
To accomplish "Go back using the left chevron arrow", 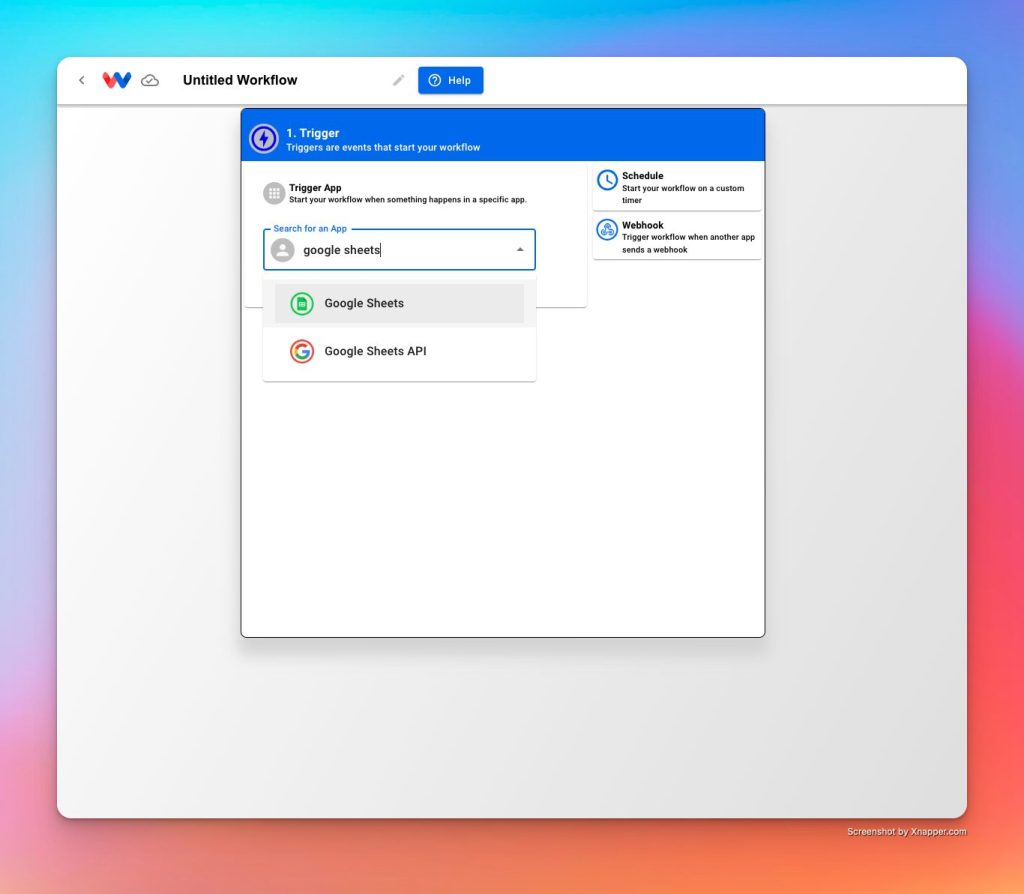I will [x=82, y=80].
